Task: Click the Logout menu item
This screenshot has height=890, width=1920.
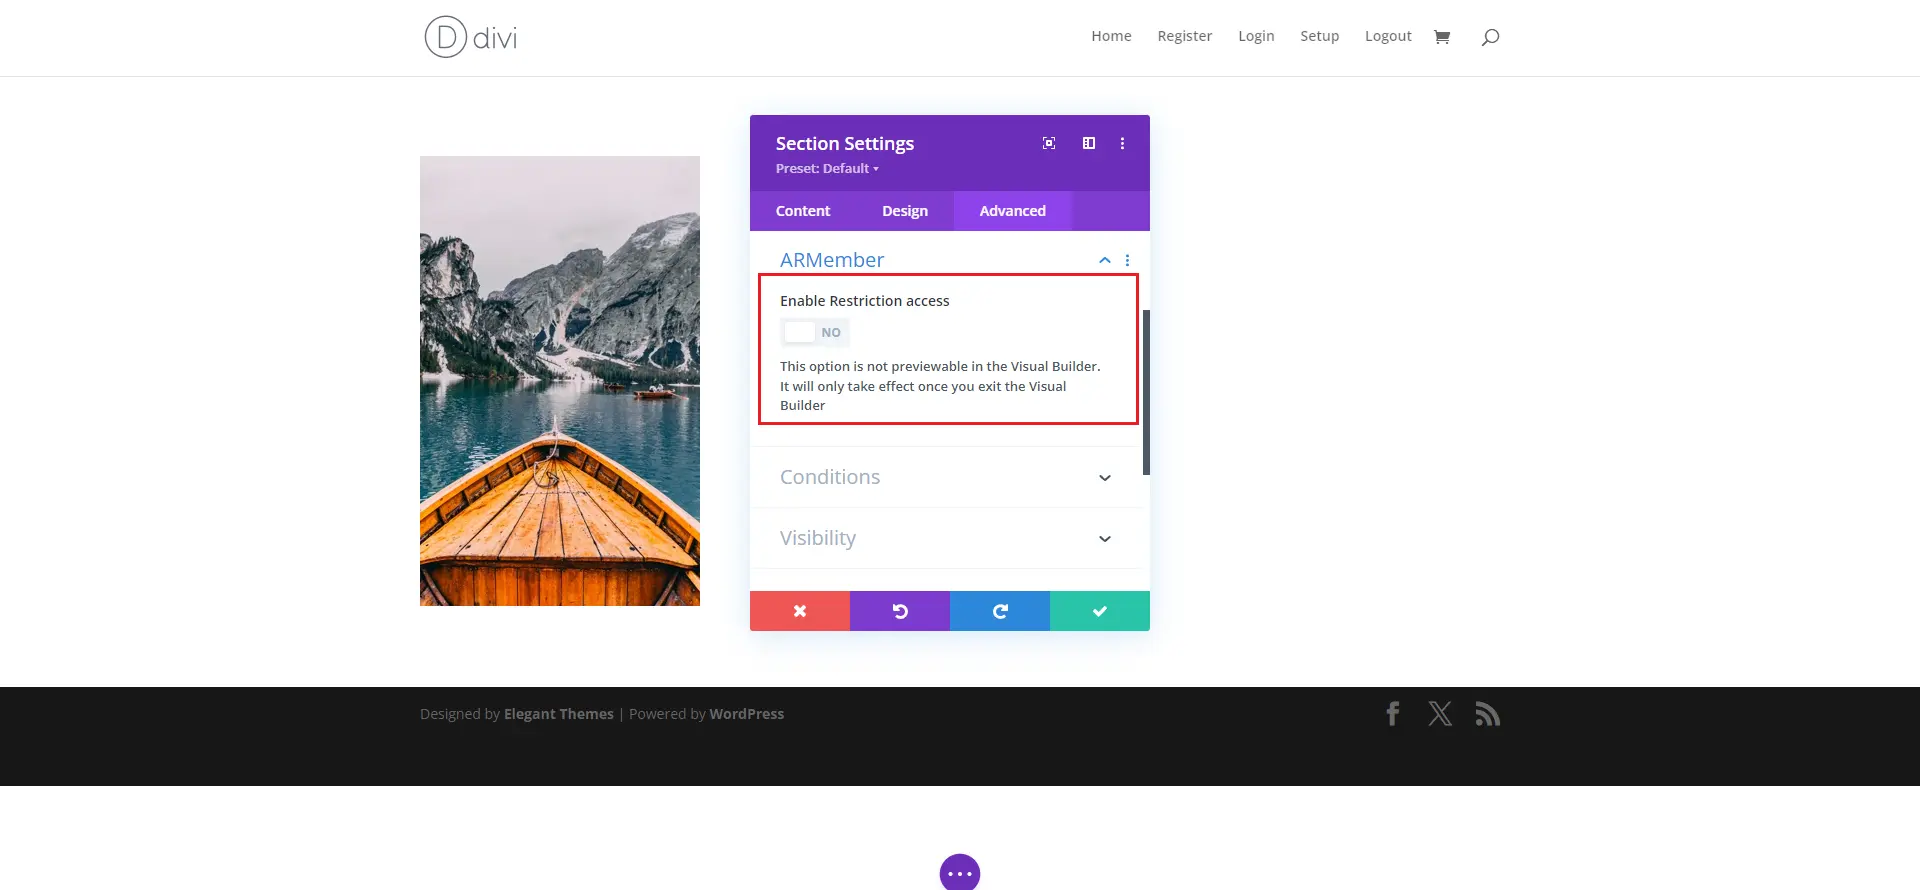Action: (x=1388, y=36)
